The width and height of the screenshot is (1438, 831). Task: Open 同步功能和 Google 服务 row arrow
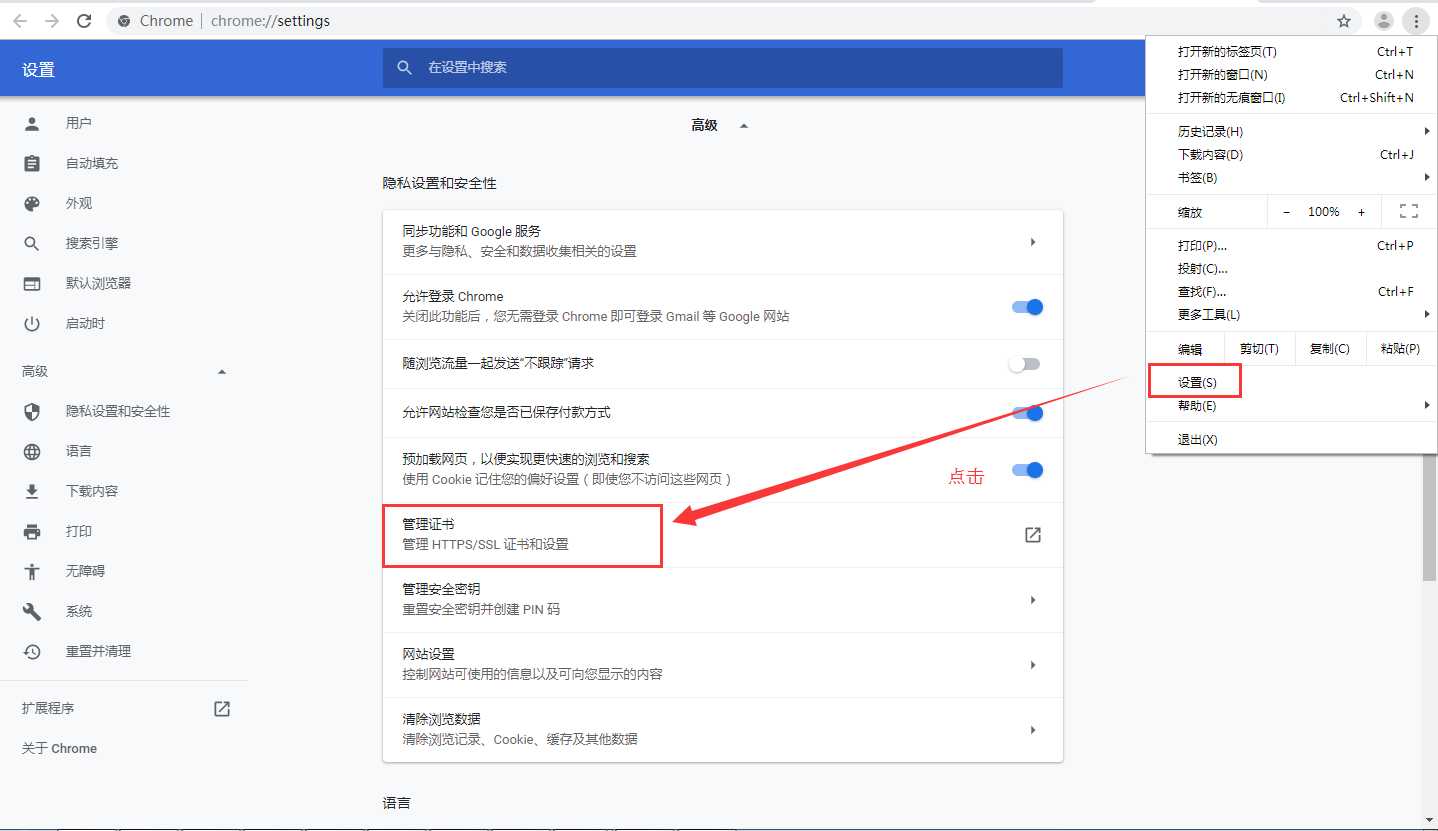tap(1033, 242)
